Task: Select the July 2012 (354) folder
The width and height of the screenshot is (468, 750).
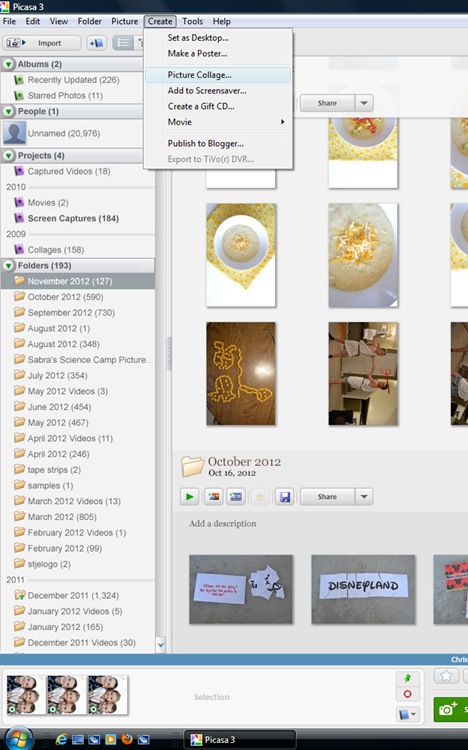Action: [57, 375]
